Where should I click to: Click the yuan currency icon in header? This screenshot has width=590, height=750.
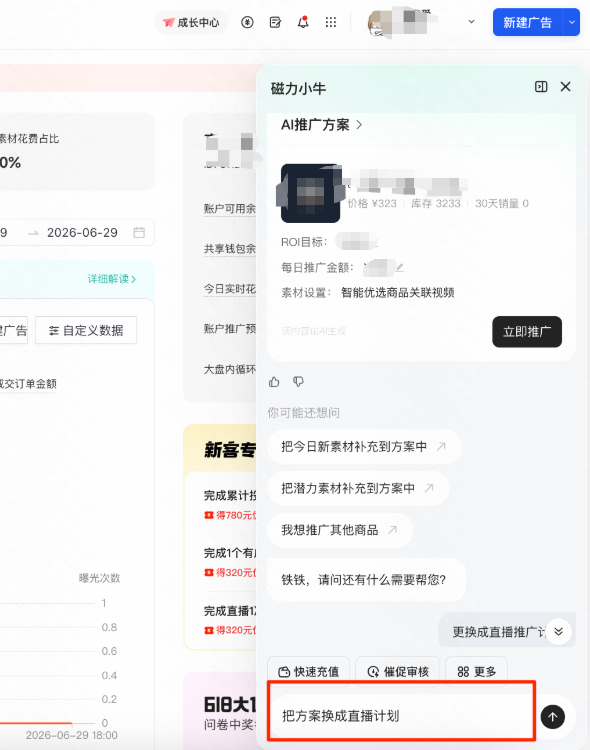(x=247, y=22)
